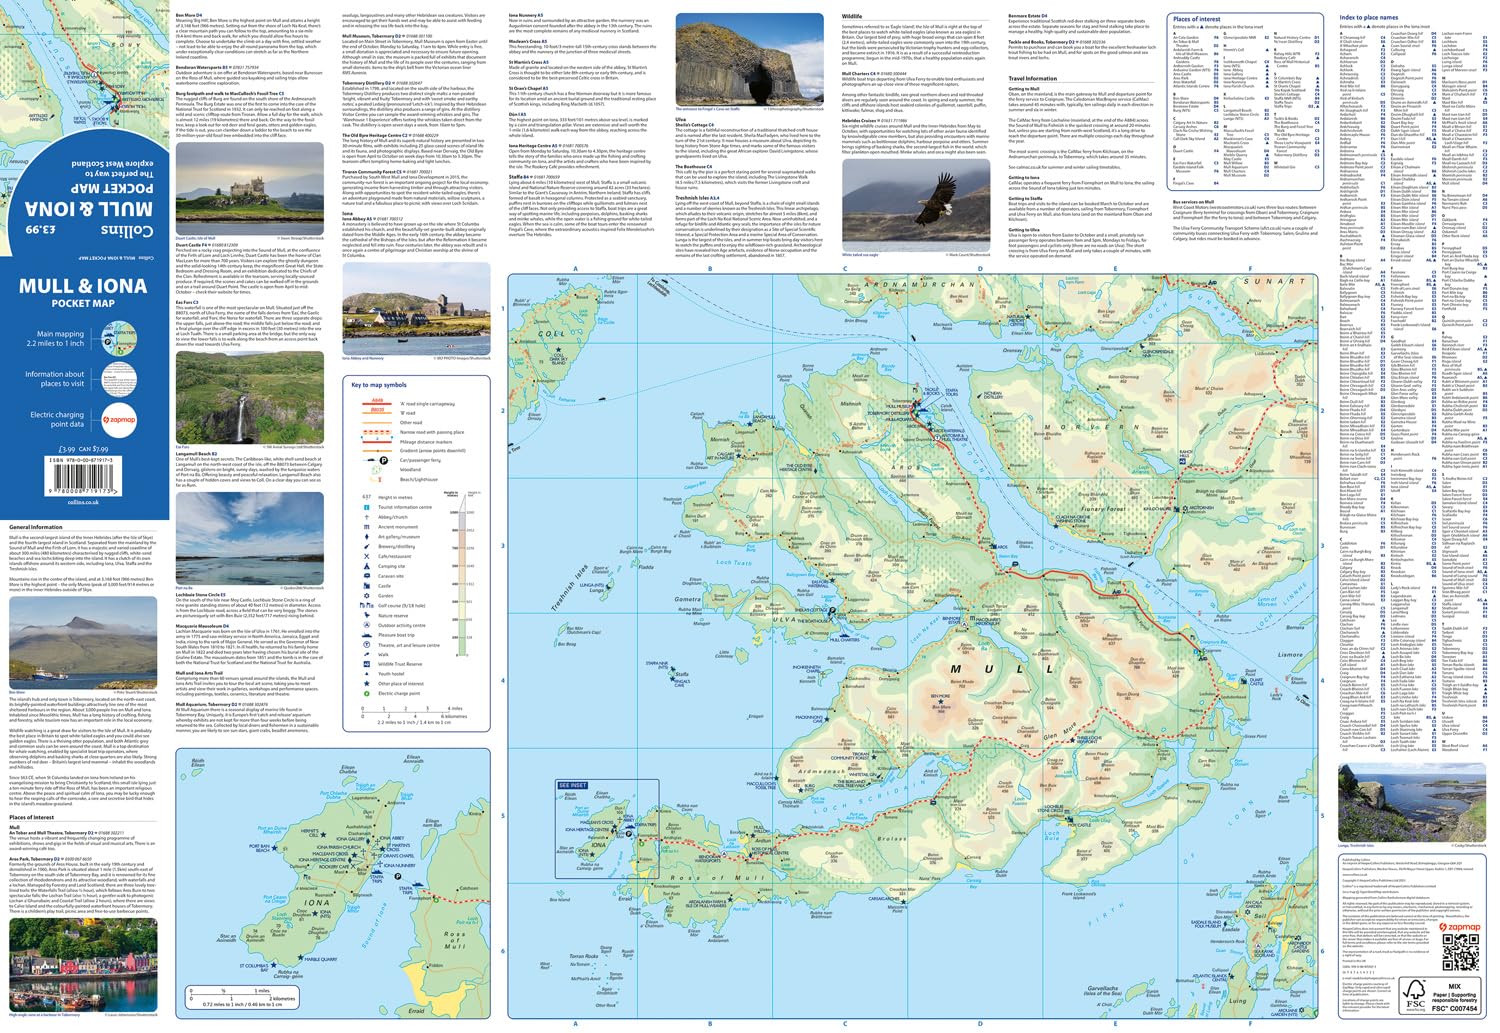
Task: Click the Zapmap QR code
Action: 1459,953
